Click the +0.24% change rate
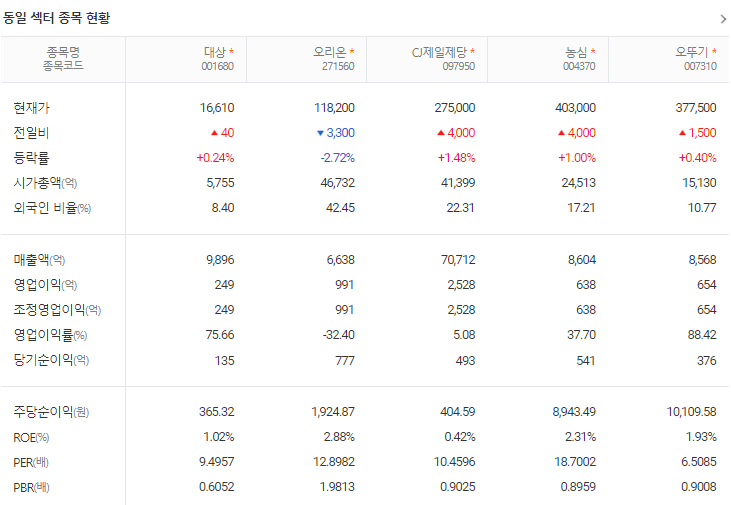 [215, 158]
